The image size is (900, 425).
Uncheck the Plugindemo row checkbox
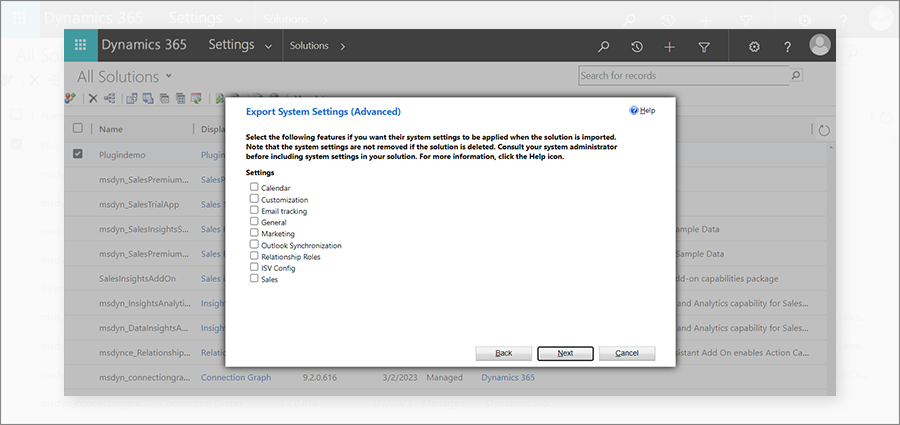click(77, 154)
